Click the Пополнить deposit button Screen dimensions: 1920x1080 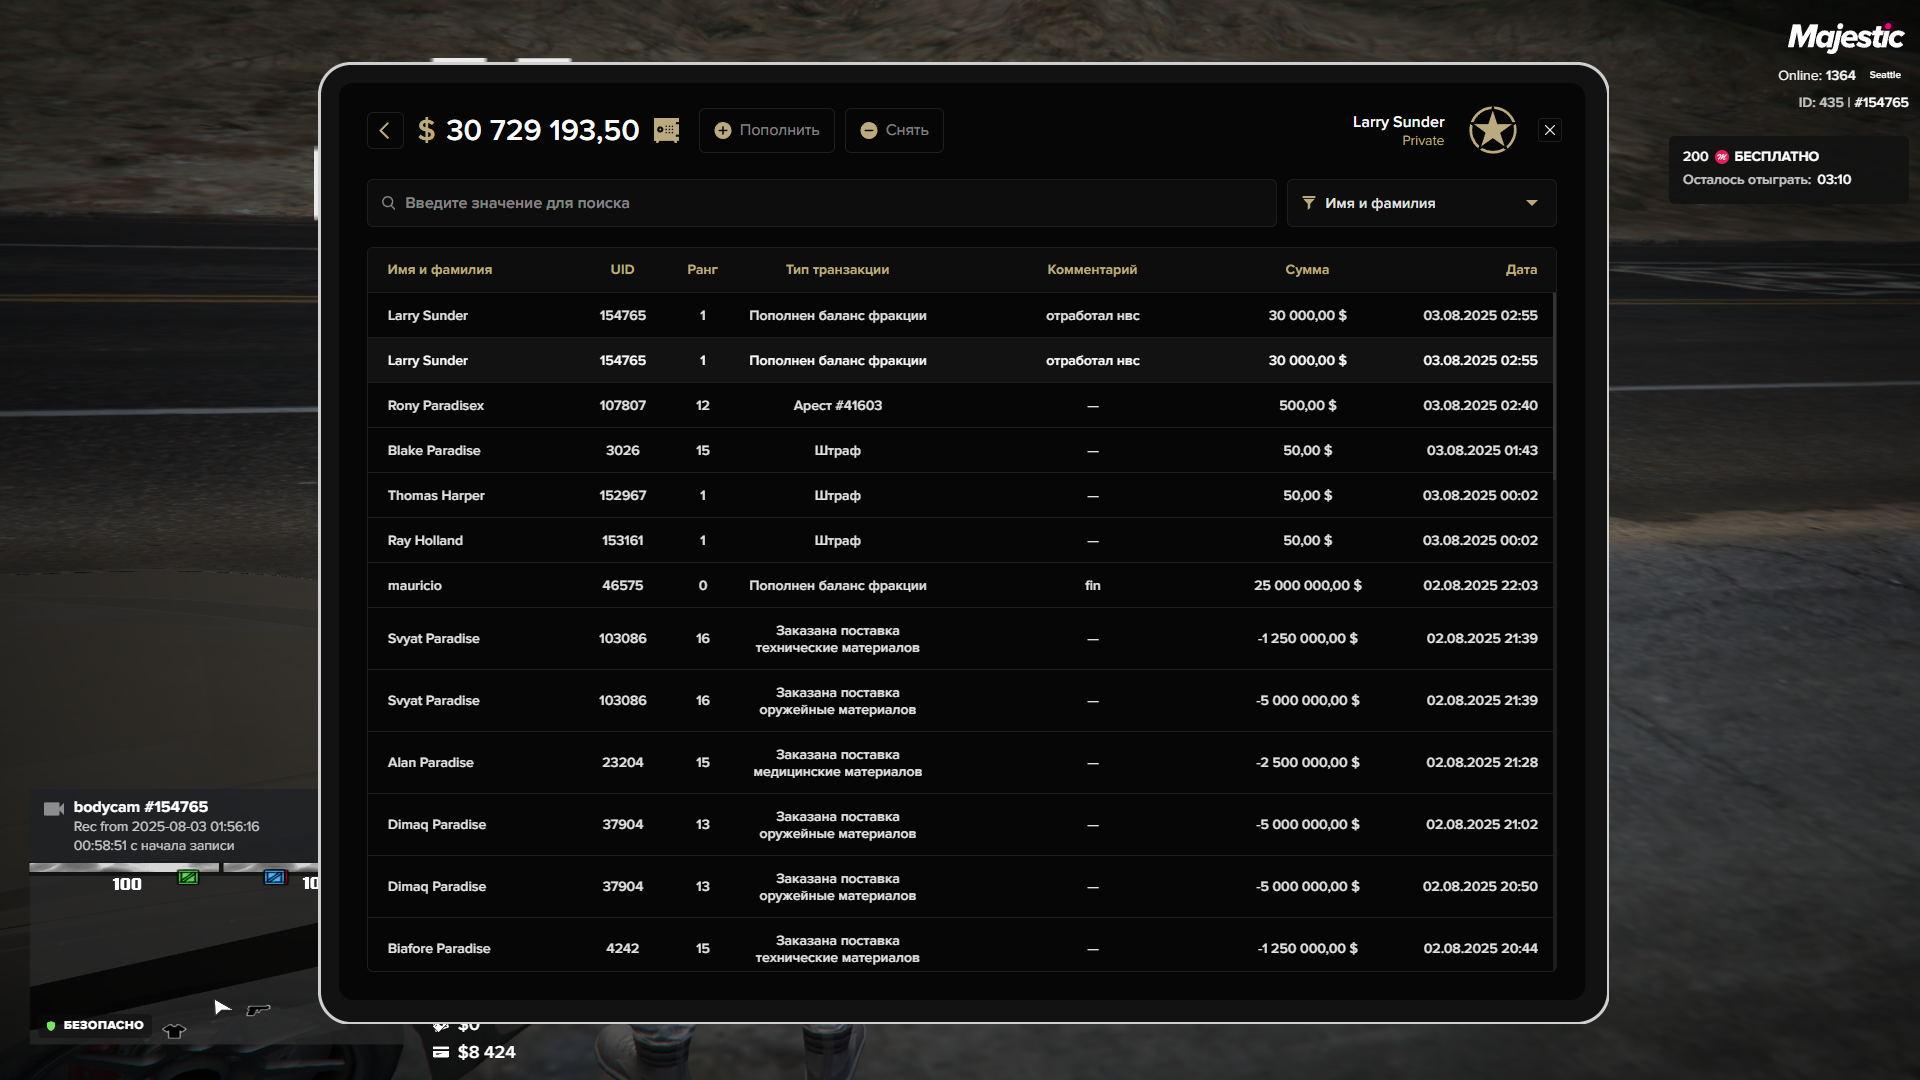coord(767,130)
